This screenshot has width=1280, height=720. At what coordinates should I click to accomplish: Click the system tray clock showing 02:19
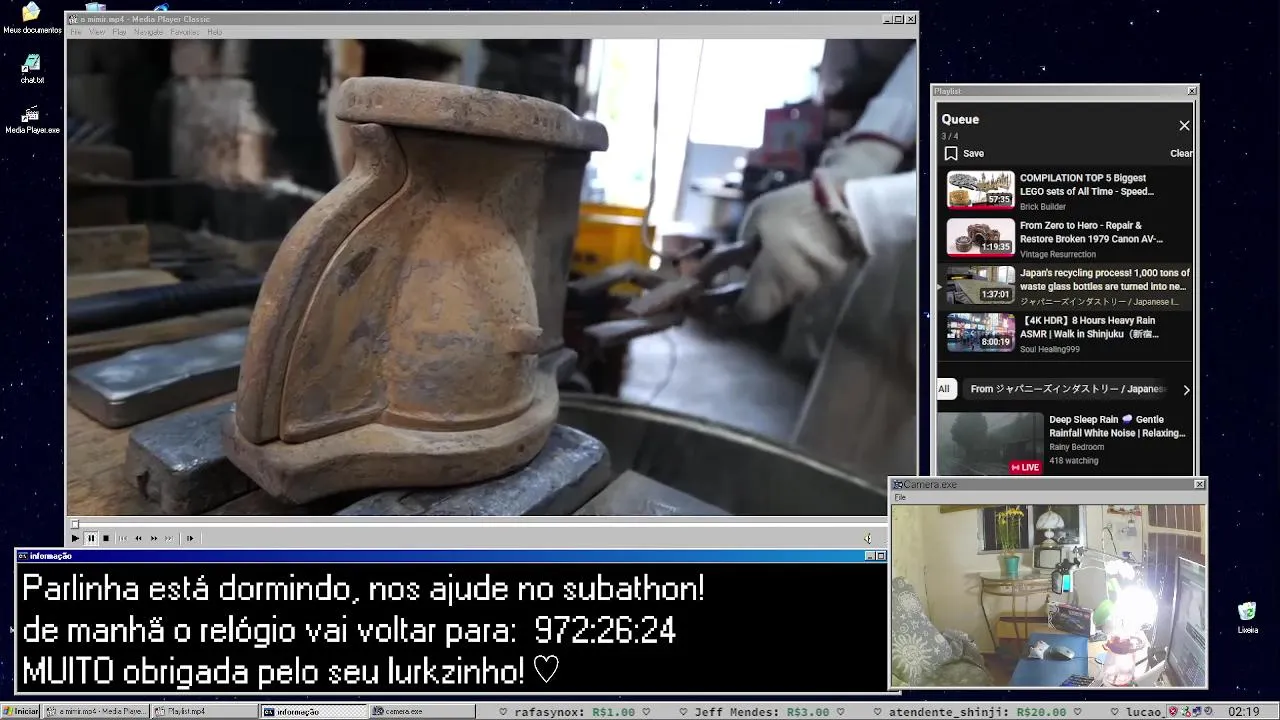point(1243,712)
